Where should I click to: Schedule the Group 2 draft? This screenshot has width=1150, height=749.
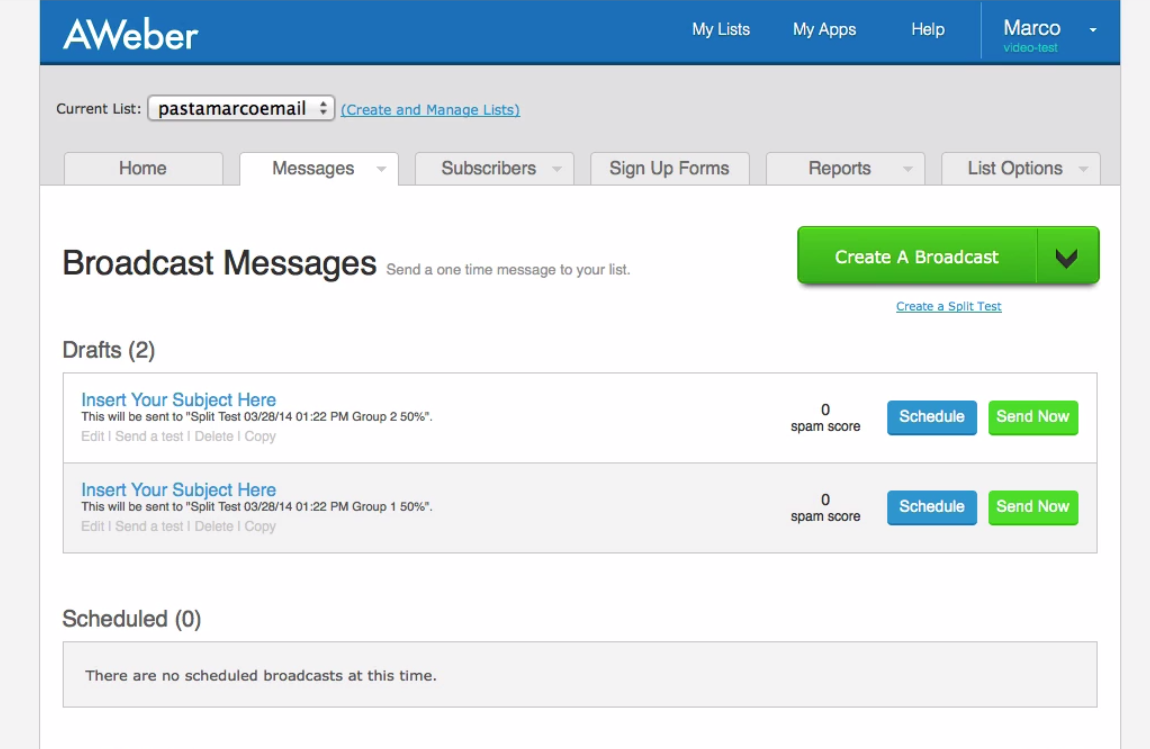point(931,417)
